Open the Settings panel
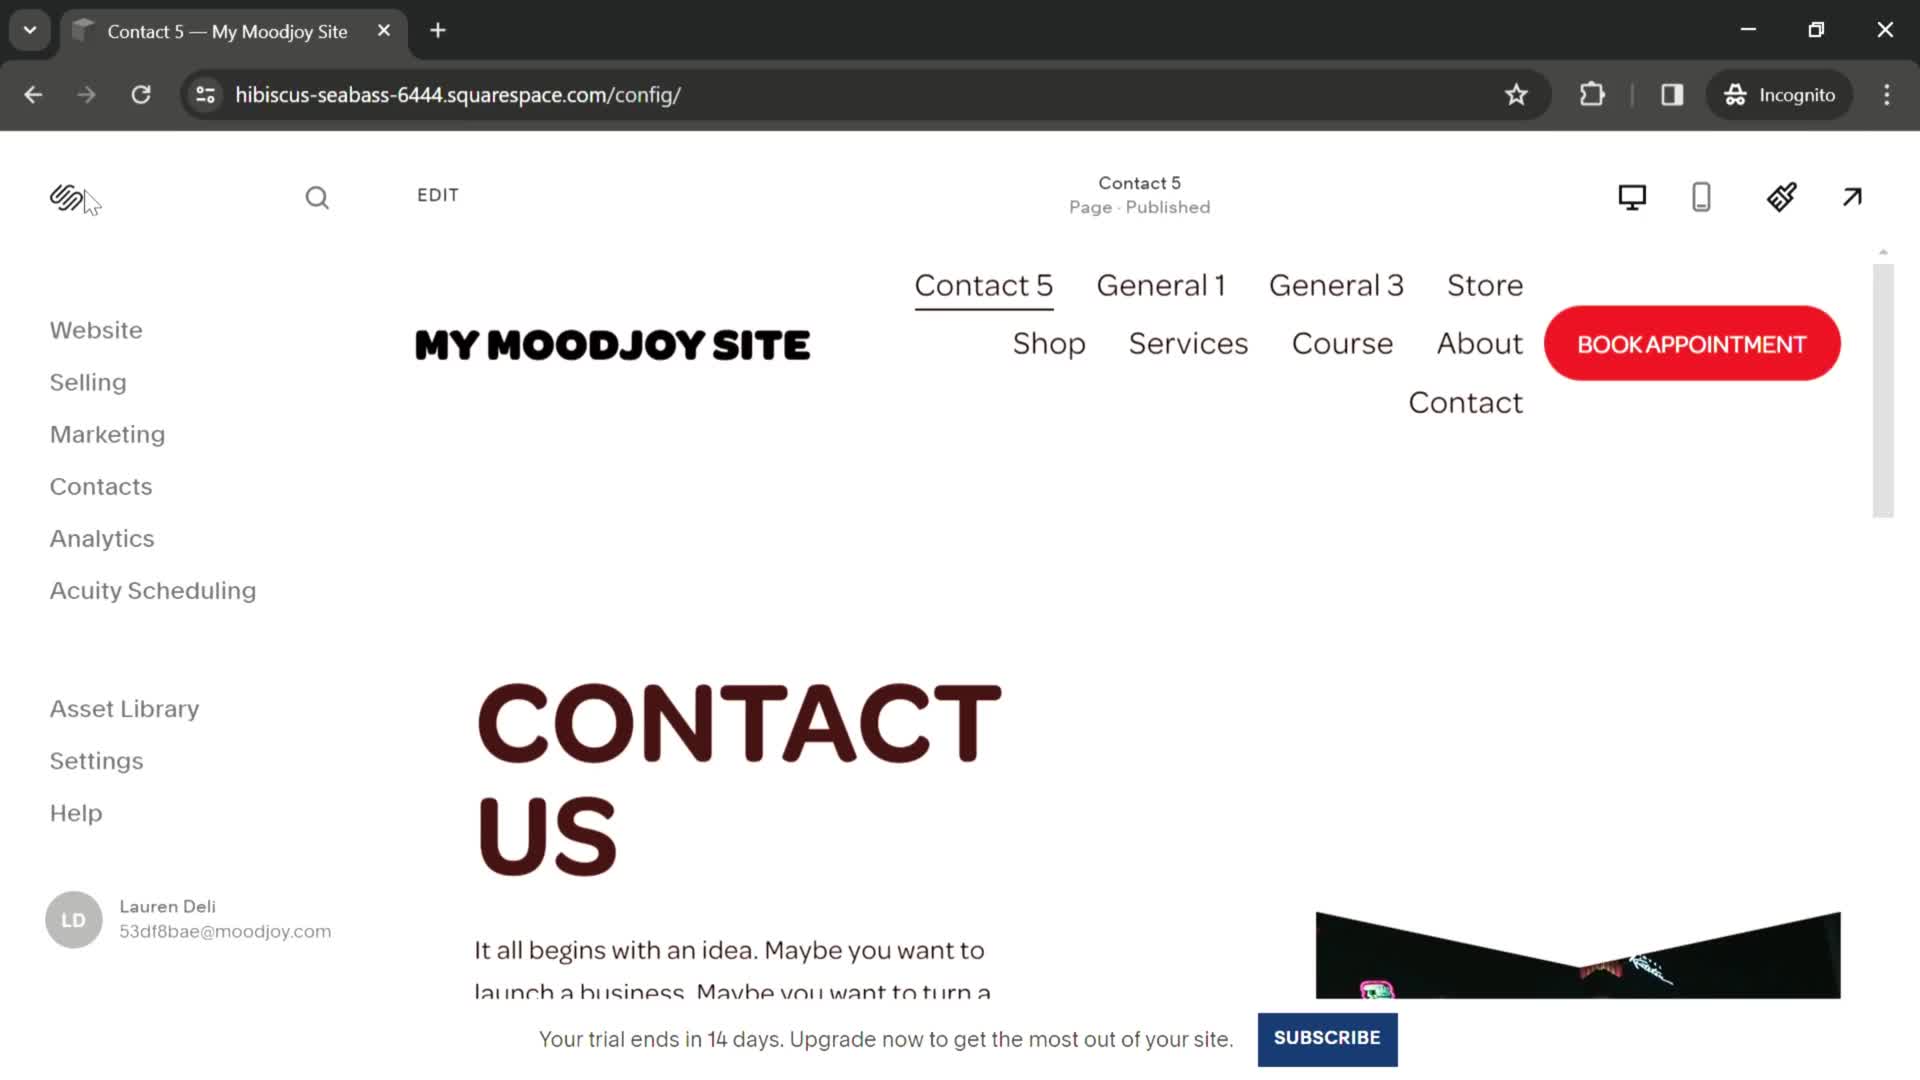Screen dimensions: 1920x1080 click(96, 761)
